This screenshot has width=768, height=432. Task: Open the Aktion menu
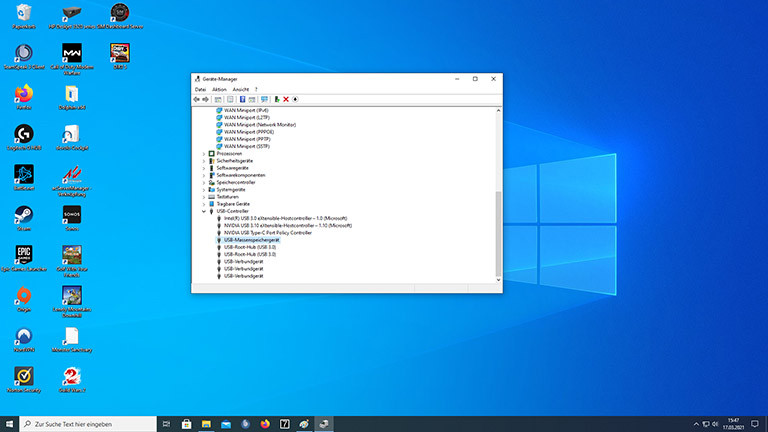click(219, 89)
